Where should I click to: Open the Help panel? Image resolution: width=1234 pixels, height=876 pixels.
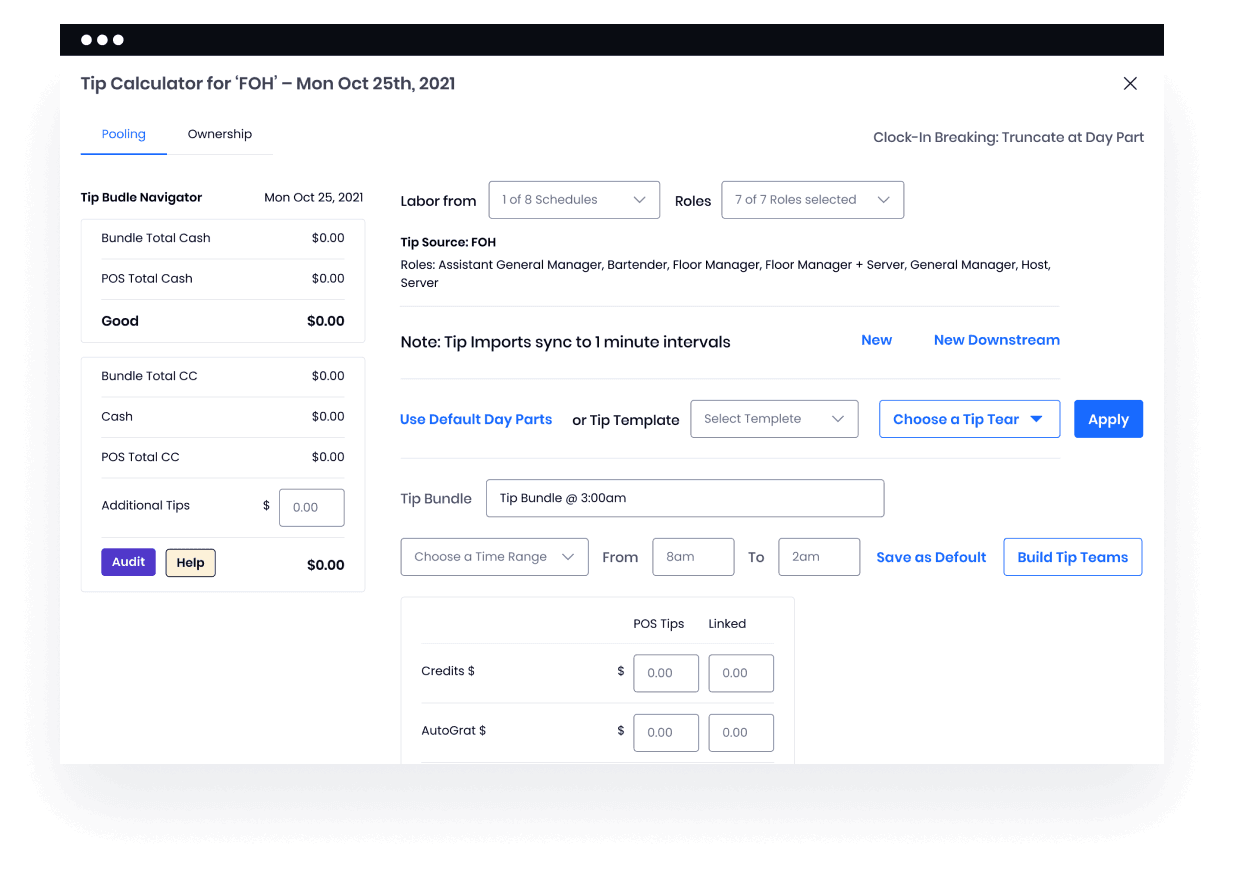(x=190, y=562)
